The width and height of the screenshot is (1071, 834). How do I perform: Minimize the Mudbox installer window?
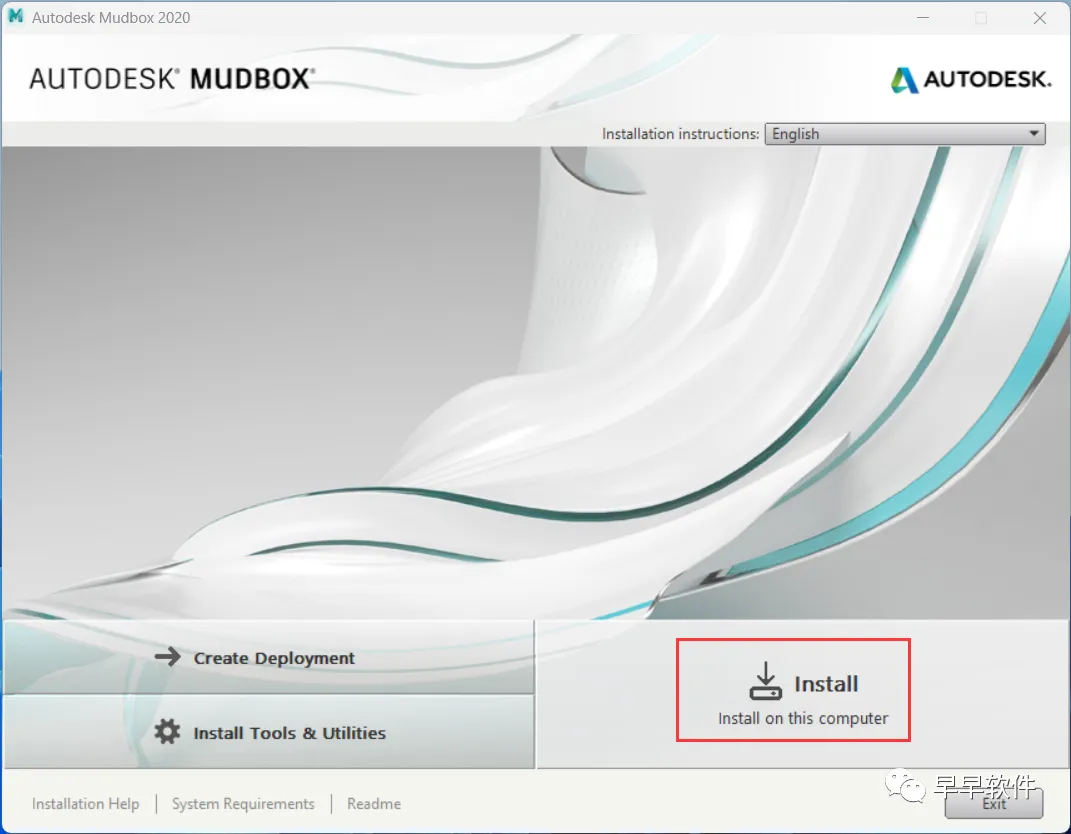pos(923,18)
